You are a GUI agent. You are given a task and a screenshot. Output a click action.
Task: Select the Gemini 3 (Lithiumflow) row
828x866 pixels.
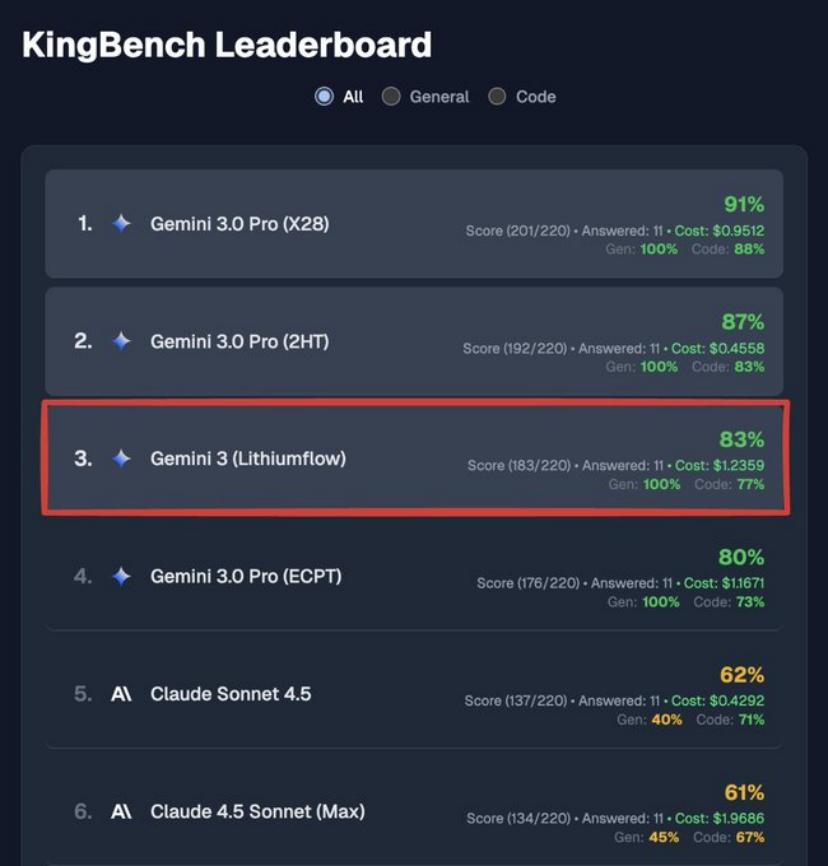(x=248, y=459)
